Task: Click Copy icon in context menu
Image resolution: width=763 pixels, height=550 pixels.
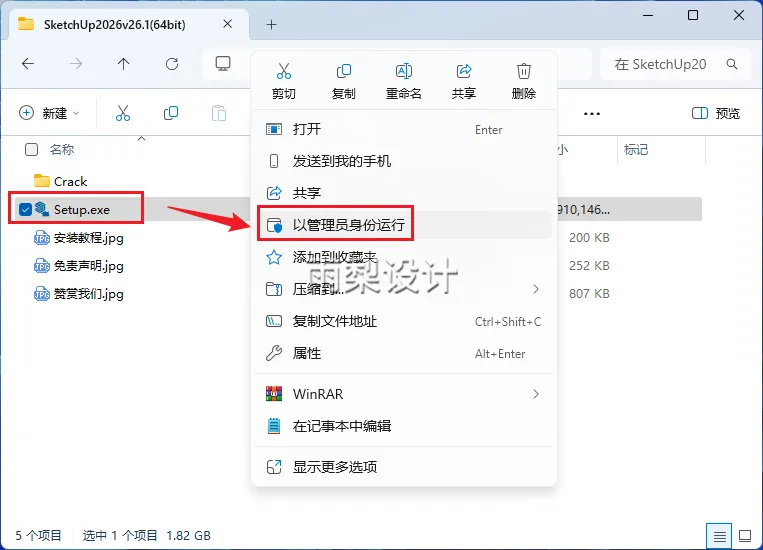Action: 344,72
